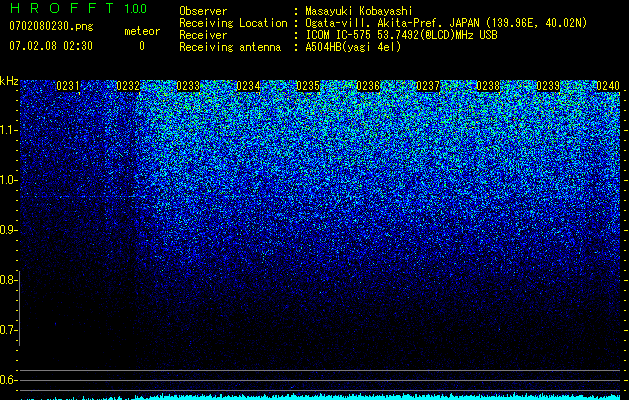
Task: Click the 0239 time marker
Action: click(548, 86)
